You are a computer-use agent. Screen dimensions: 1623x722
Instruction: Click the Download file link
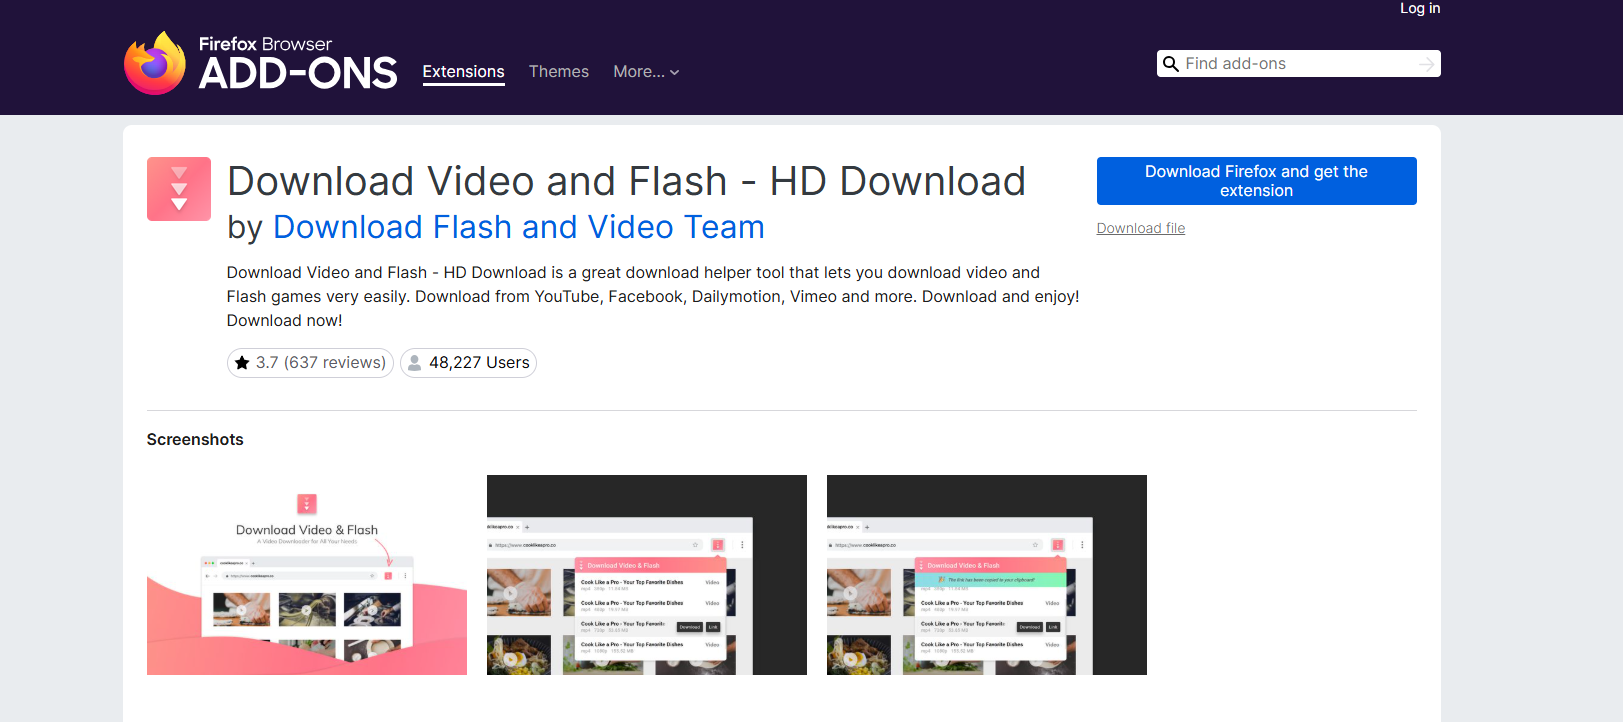pos(1140,228)
